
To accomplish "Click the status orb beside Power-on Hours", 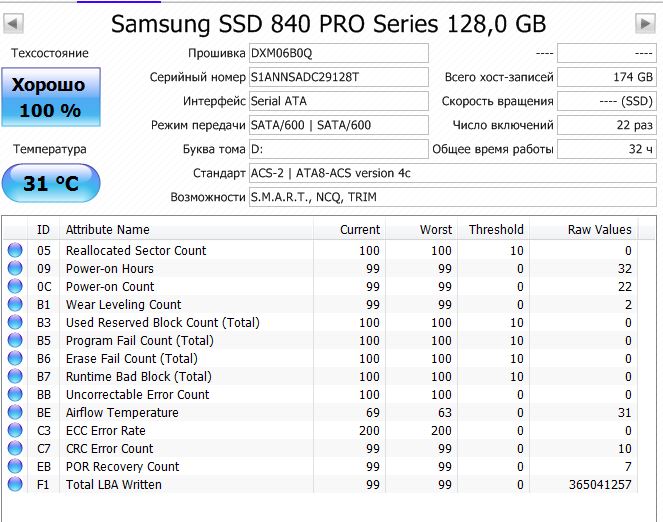I will coord(15,269).
